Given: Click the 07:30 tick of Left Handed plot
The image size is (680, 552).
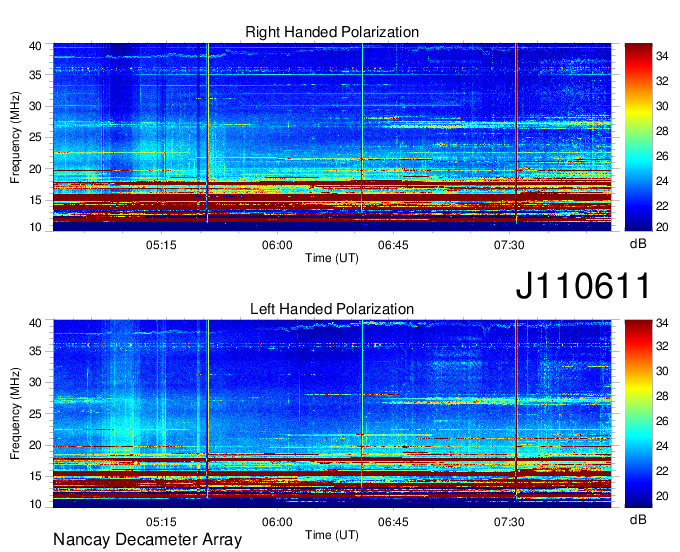Looking at the screenshot, I should click(509, 522).
